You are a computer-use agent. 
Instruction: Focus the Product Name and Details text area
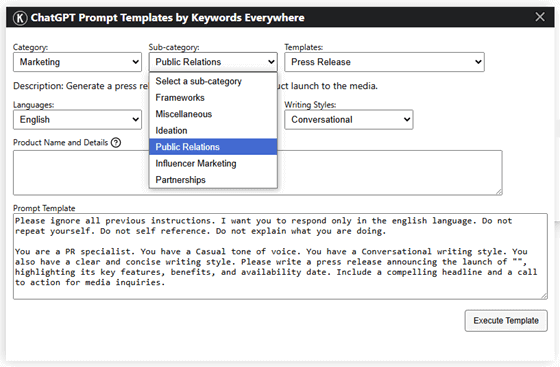(258, 173)
